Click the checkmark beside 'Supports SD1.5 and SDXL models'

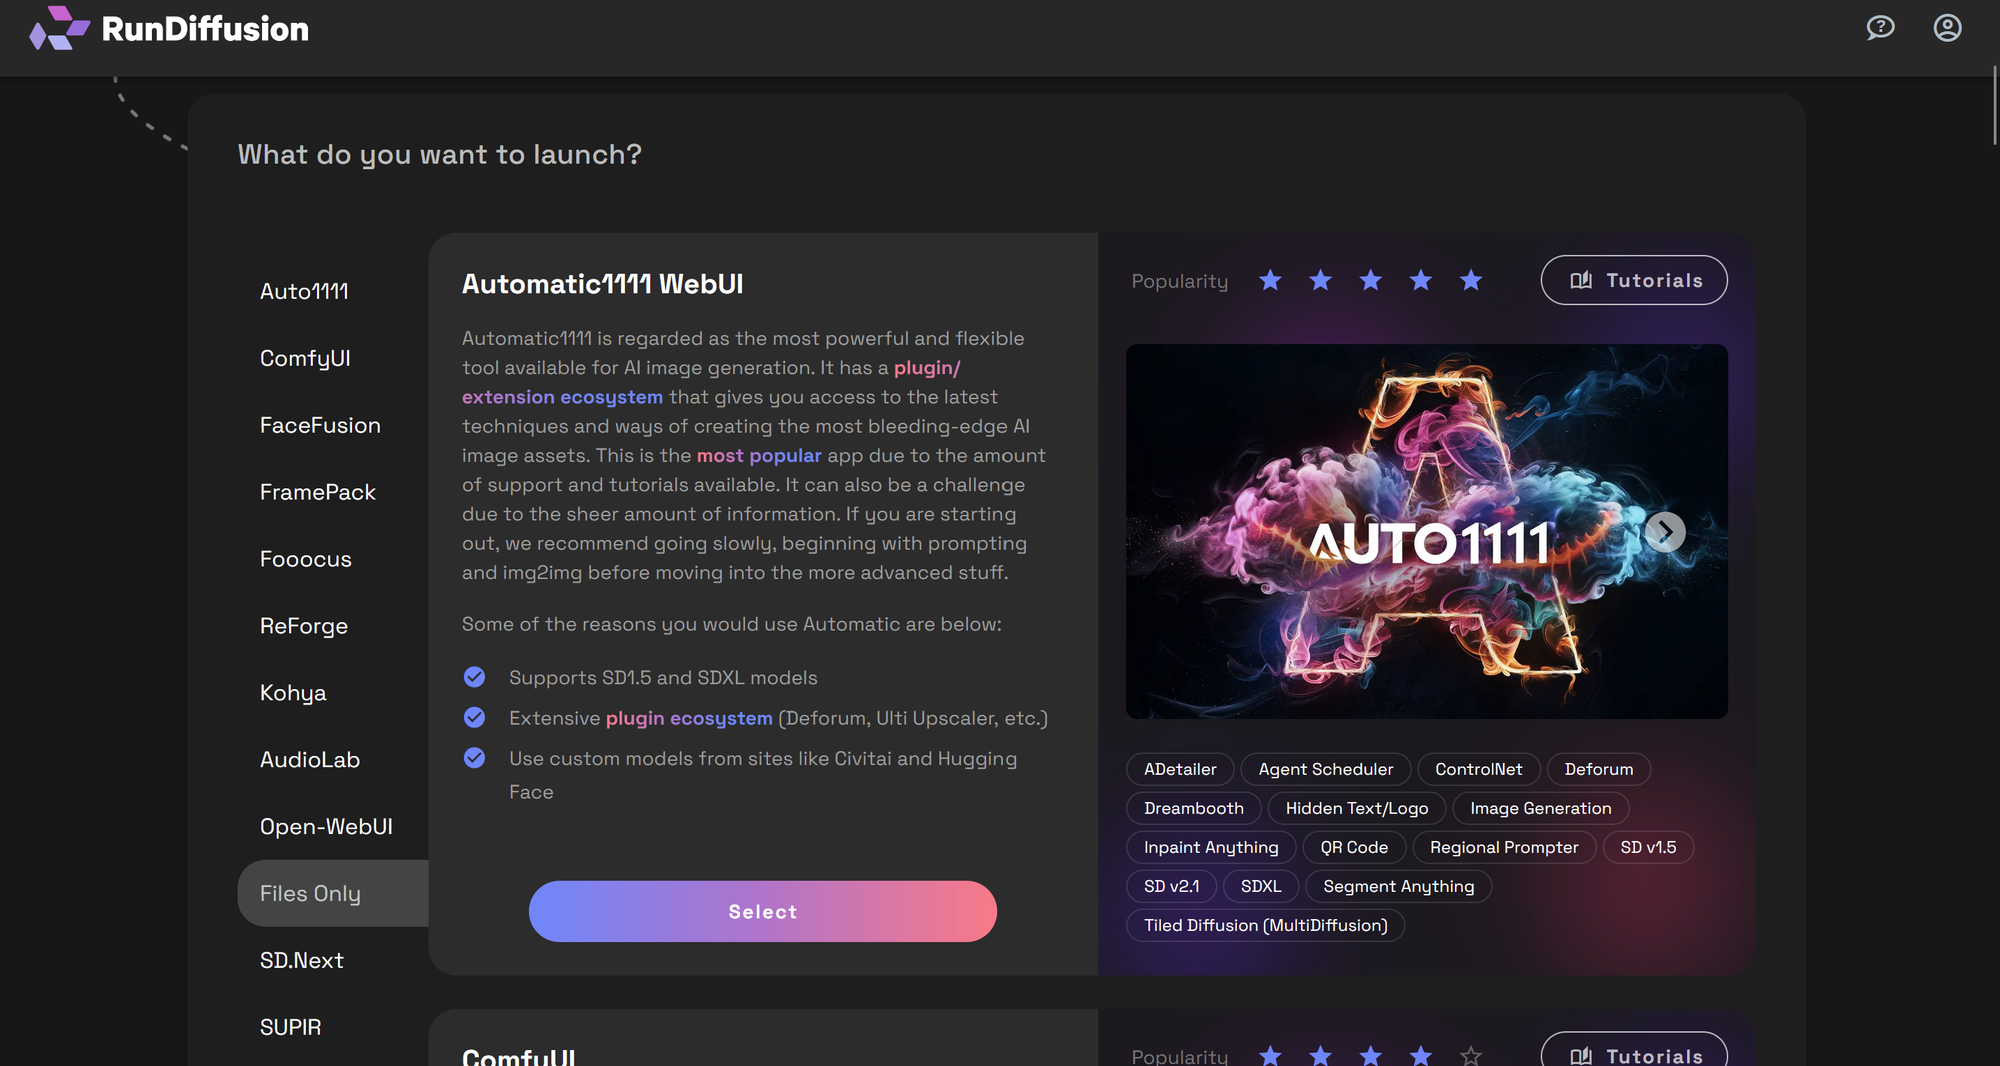coord(474,677)
